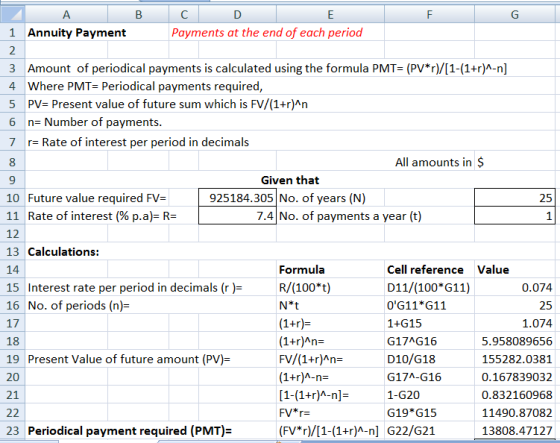The width and height of the screenshot is (560, 443).
Task: Click the 'R/(100*t)' formula cell
Action: 330,288
